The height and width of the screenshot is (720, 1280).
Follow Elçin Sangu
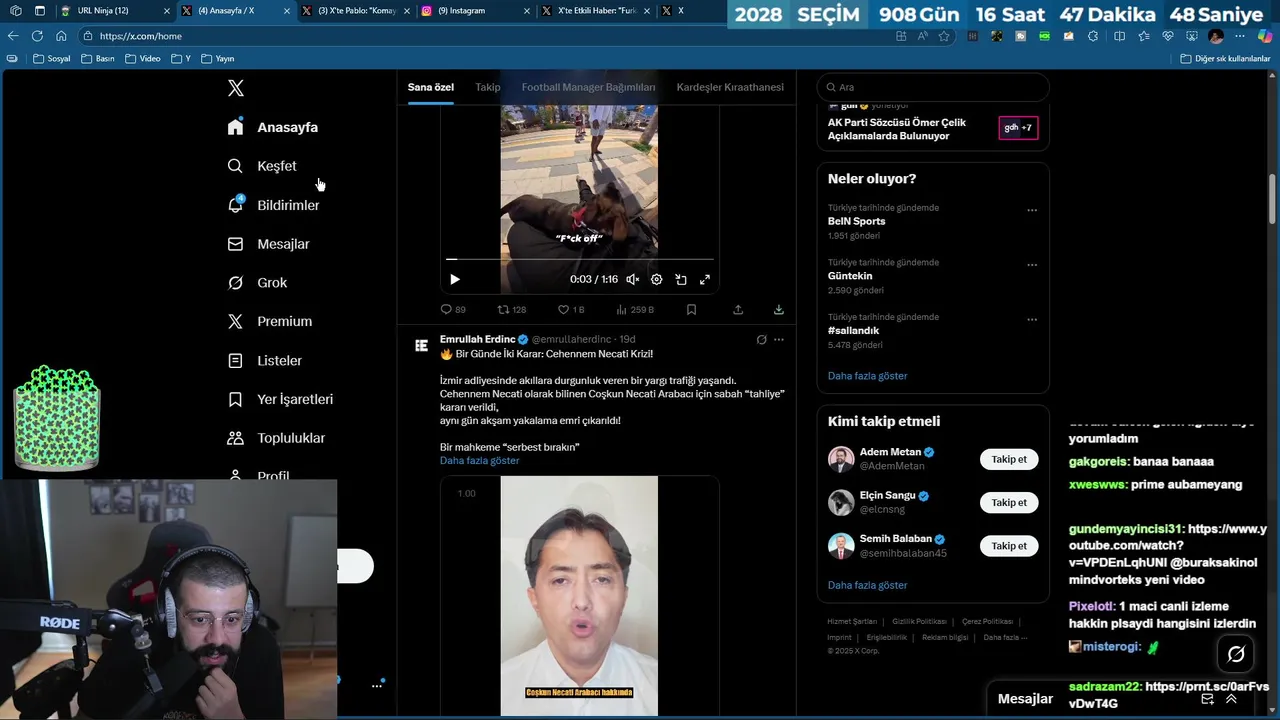(1009, 503)
